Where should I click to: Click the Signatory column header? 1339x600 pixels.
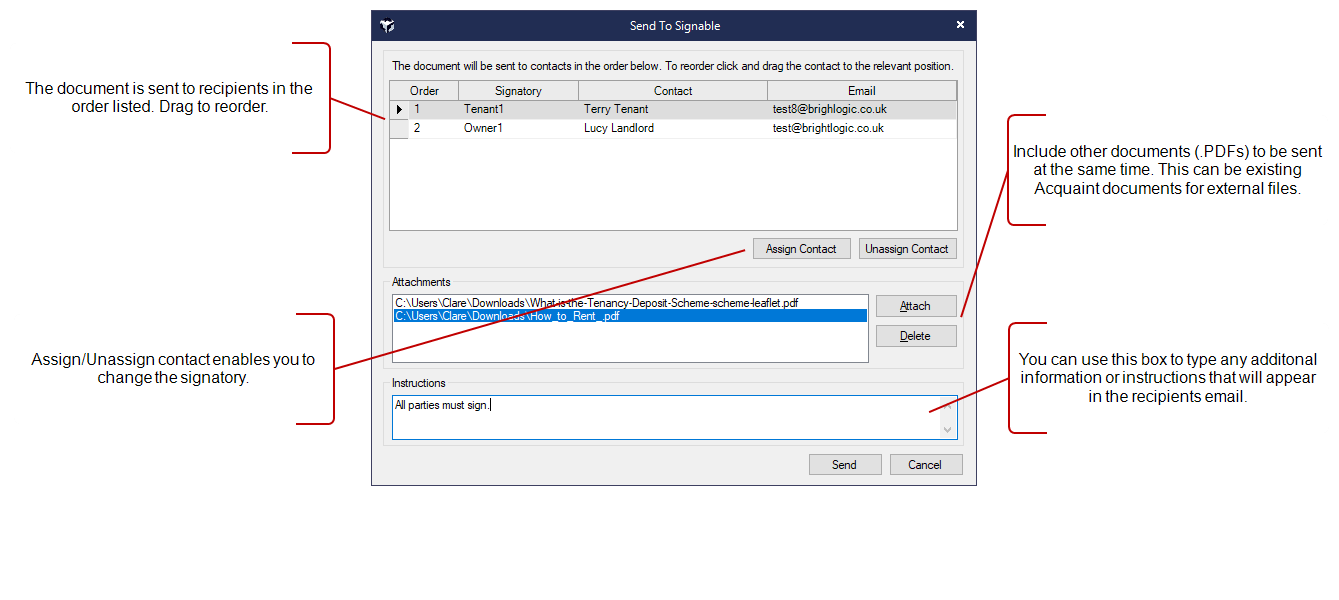(x=517, y=91)
